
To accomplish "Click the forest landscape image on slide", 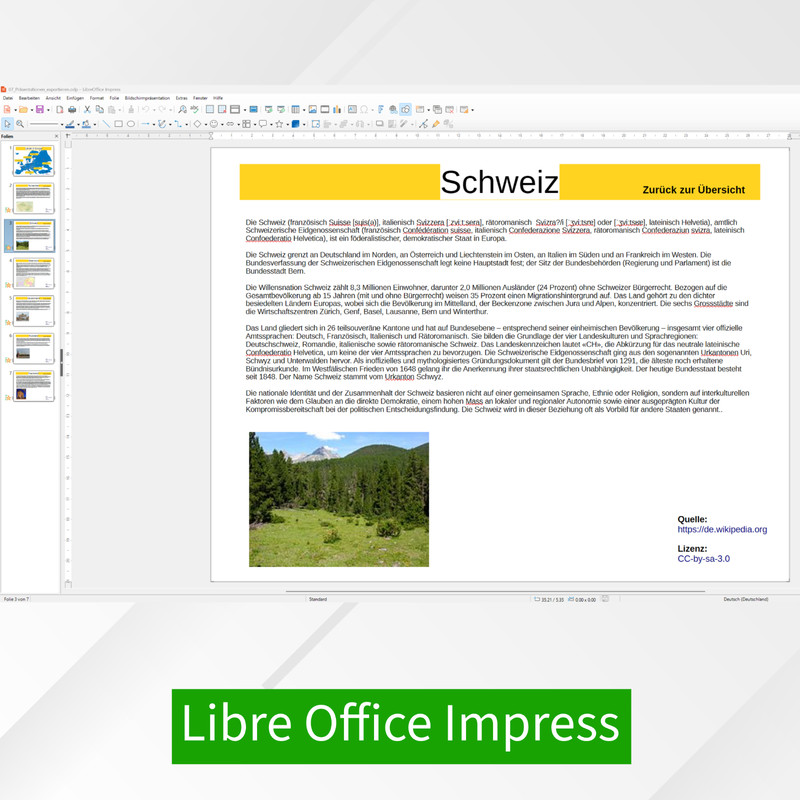I will [339, 499].
